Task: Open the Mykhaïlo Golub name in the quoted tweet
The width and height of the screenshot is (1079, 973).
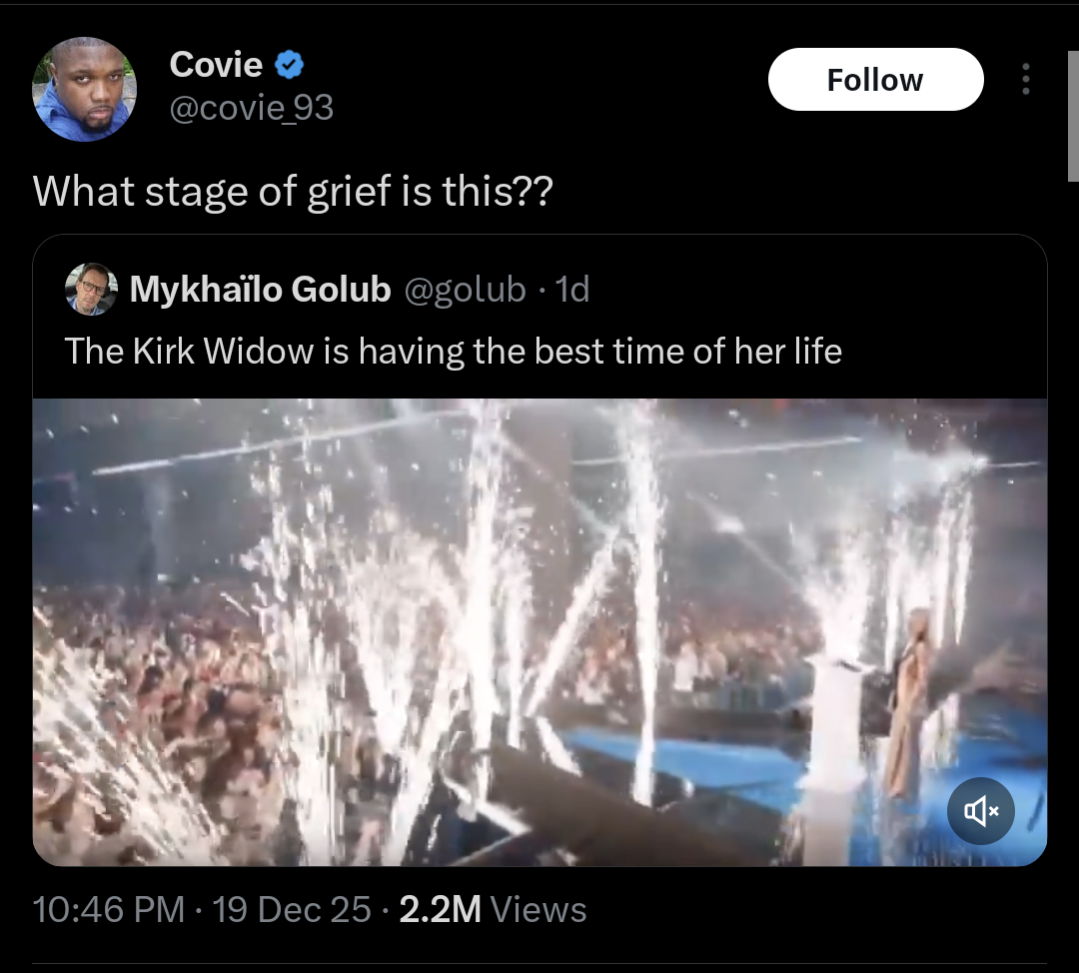Action: tap(260, 290)
